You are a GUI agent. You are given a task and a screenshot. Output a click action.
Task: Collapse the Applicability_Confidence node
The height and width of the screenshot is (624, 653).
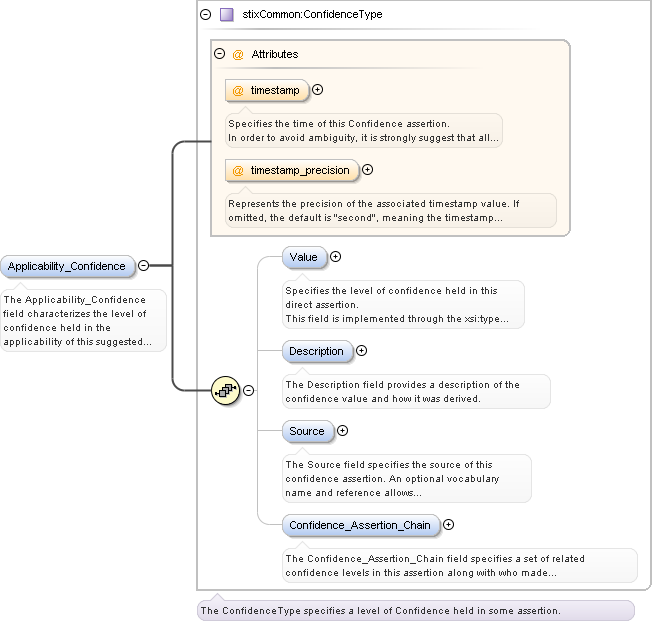(143, 265)
